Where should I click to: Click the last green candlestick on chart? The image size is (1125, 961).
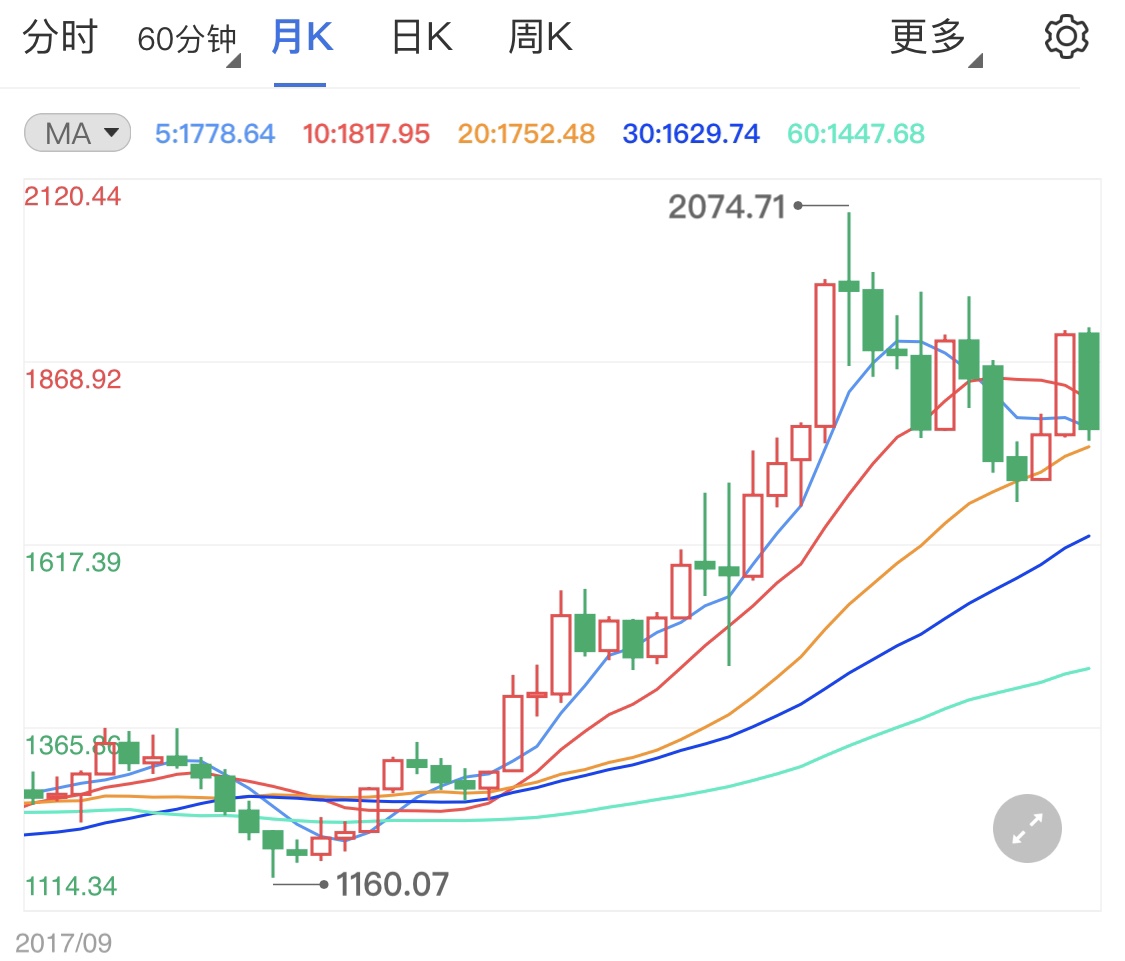1089,382
